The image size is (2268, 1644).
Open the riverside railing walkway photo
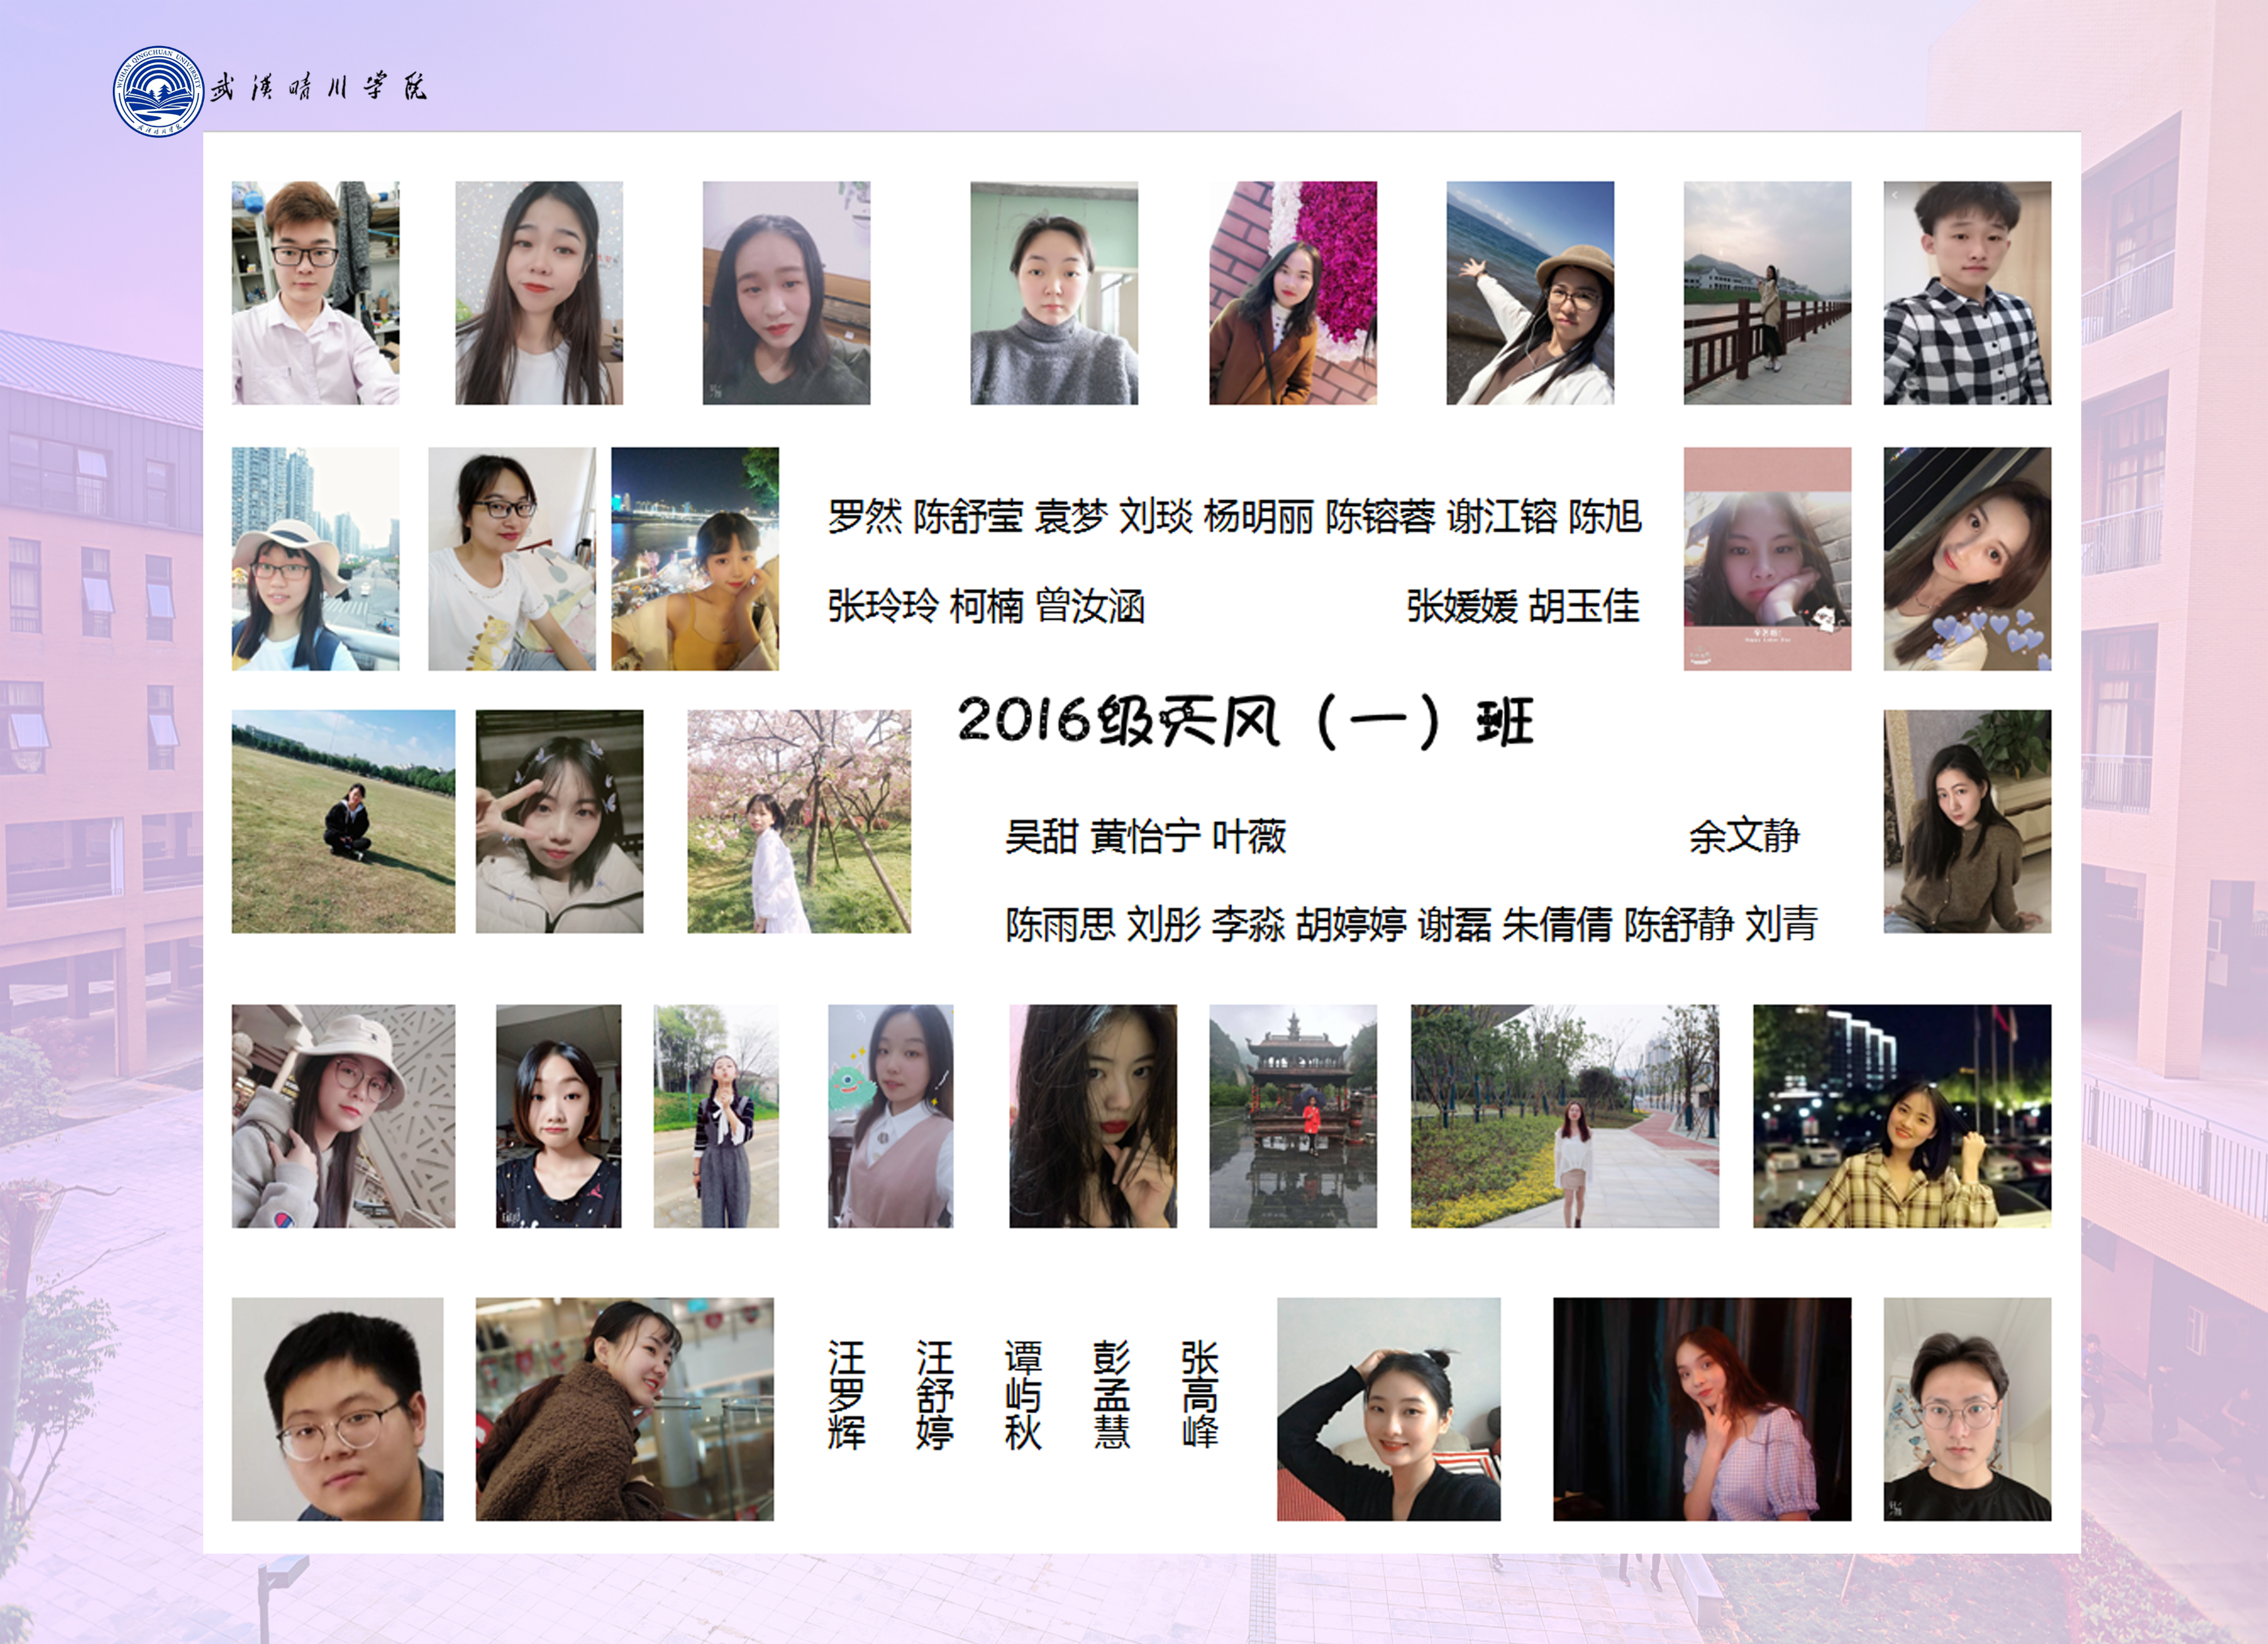coord(1766,292)
